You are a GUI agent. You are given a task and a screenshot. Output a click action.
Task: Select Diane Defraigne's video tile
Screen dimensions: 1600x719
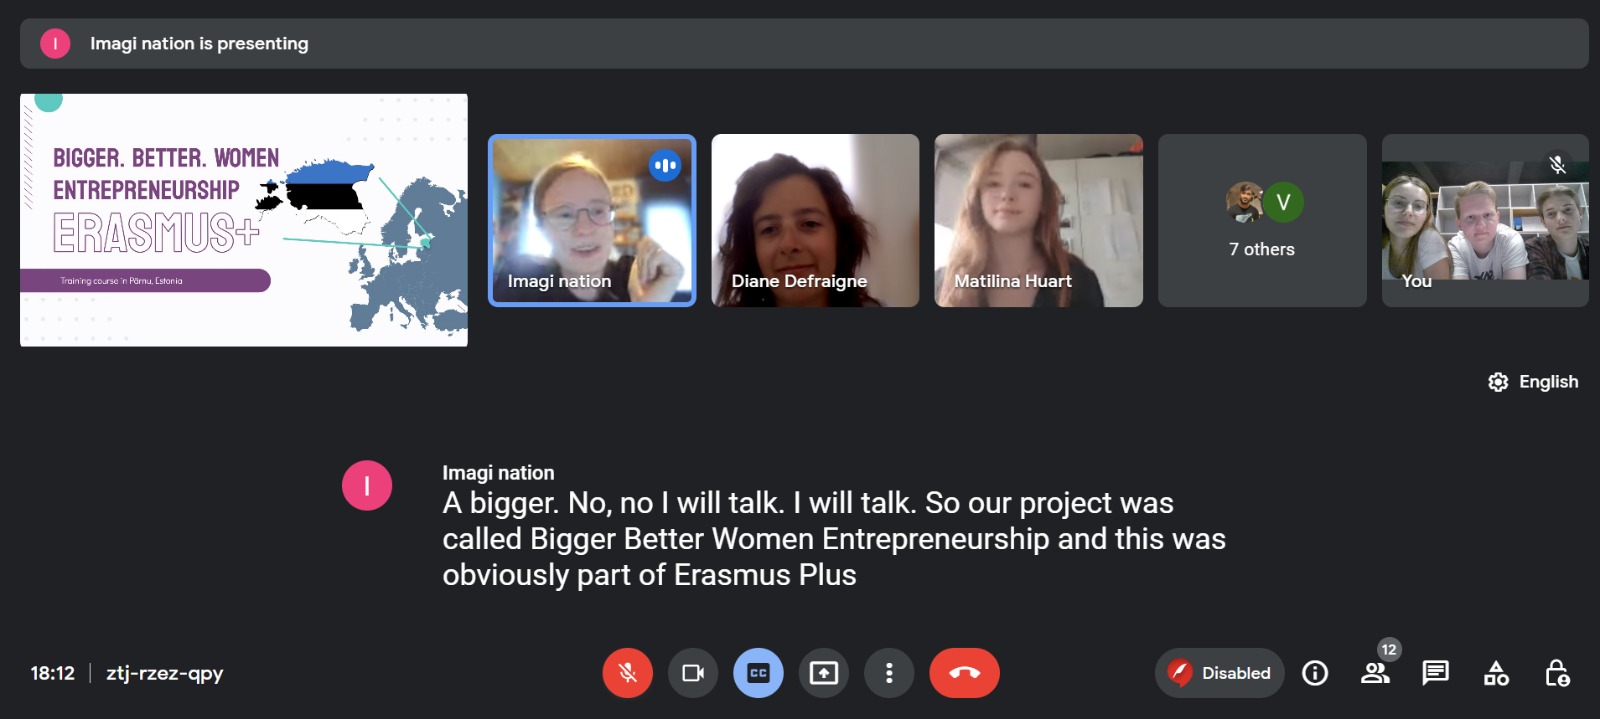click(815, 220)
